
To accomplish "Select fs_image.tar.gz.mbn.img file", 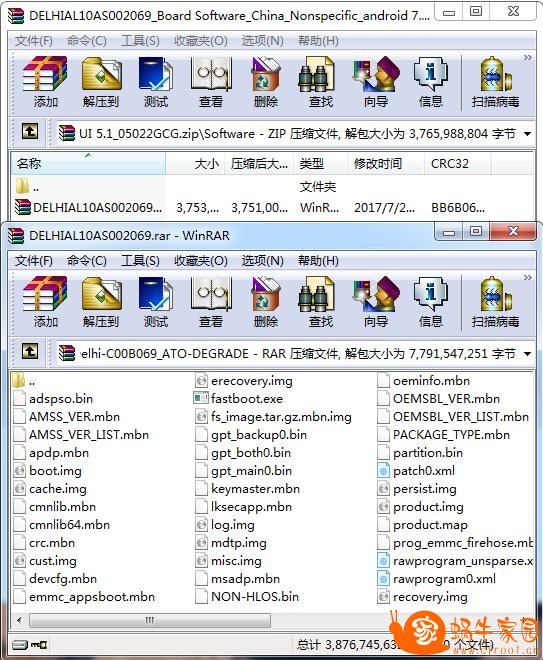I will click(x=274, y=417).
